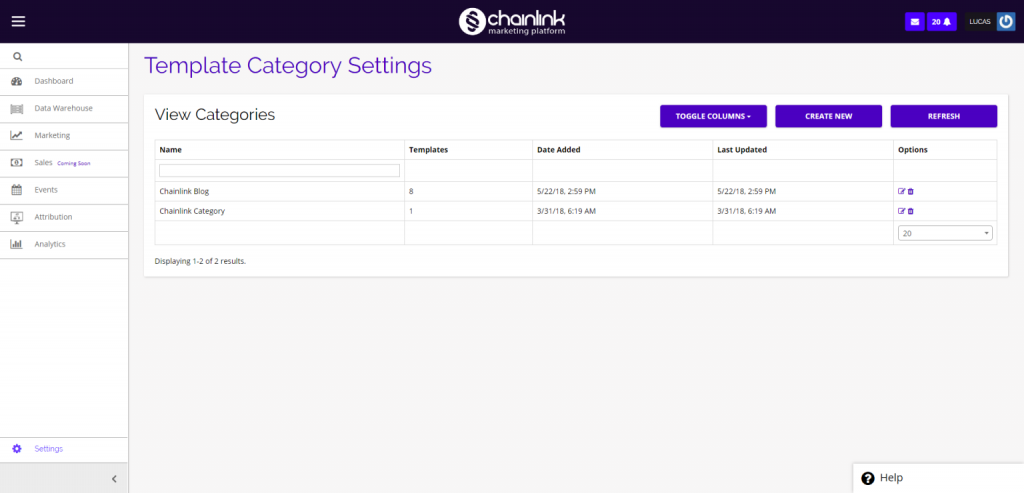Click the 'View Categories' heading
Screen dimensions: 1024x493
(x=215, y=115)
